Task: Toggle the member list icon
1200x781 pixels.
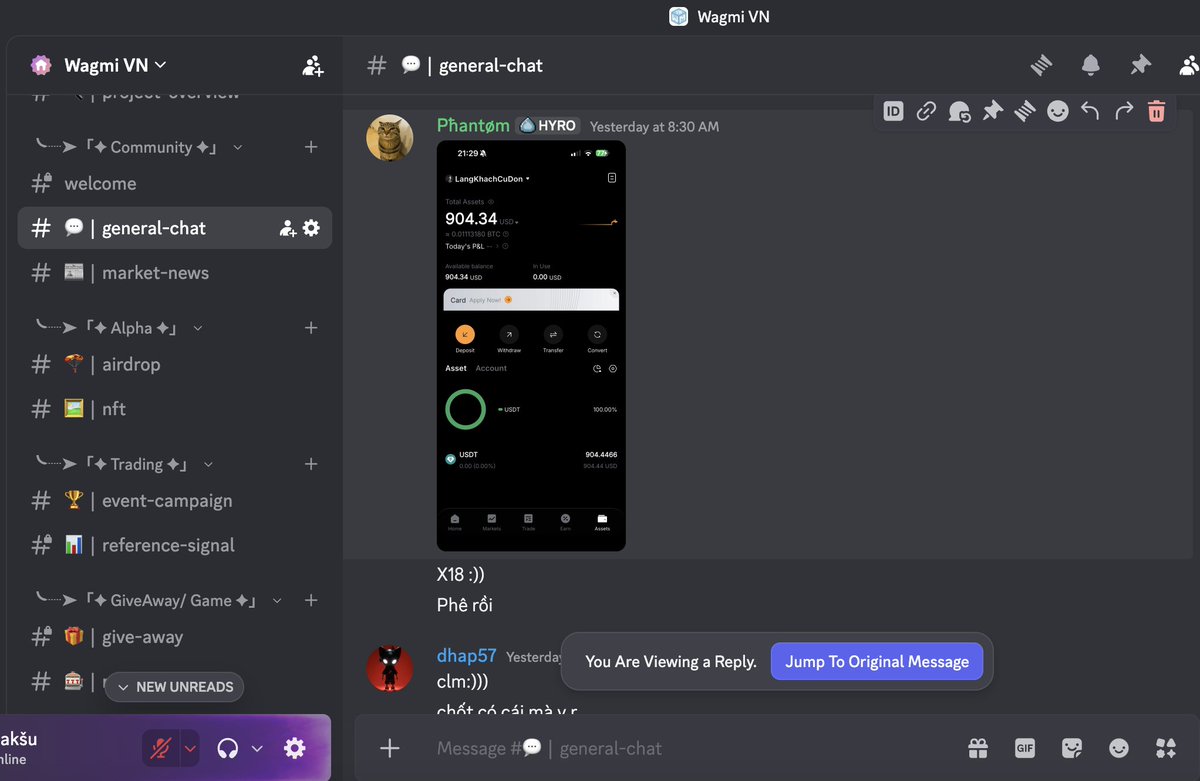Action: click(1189, 65)
